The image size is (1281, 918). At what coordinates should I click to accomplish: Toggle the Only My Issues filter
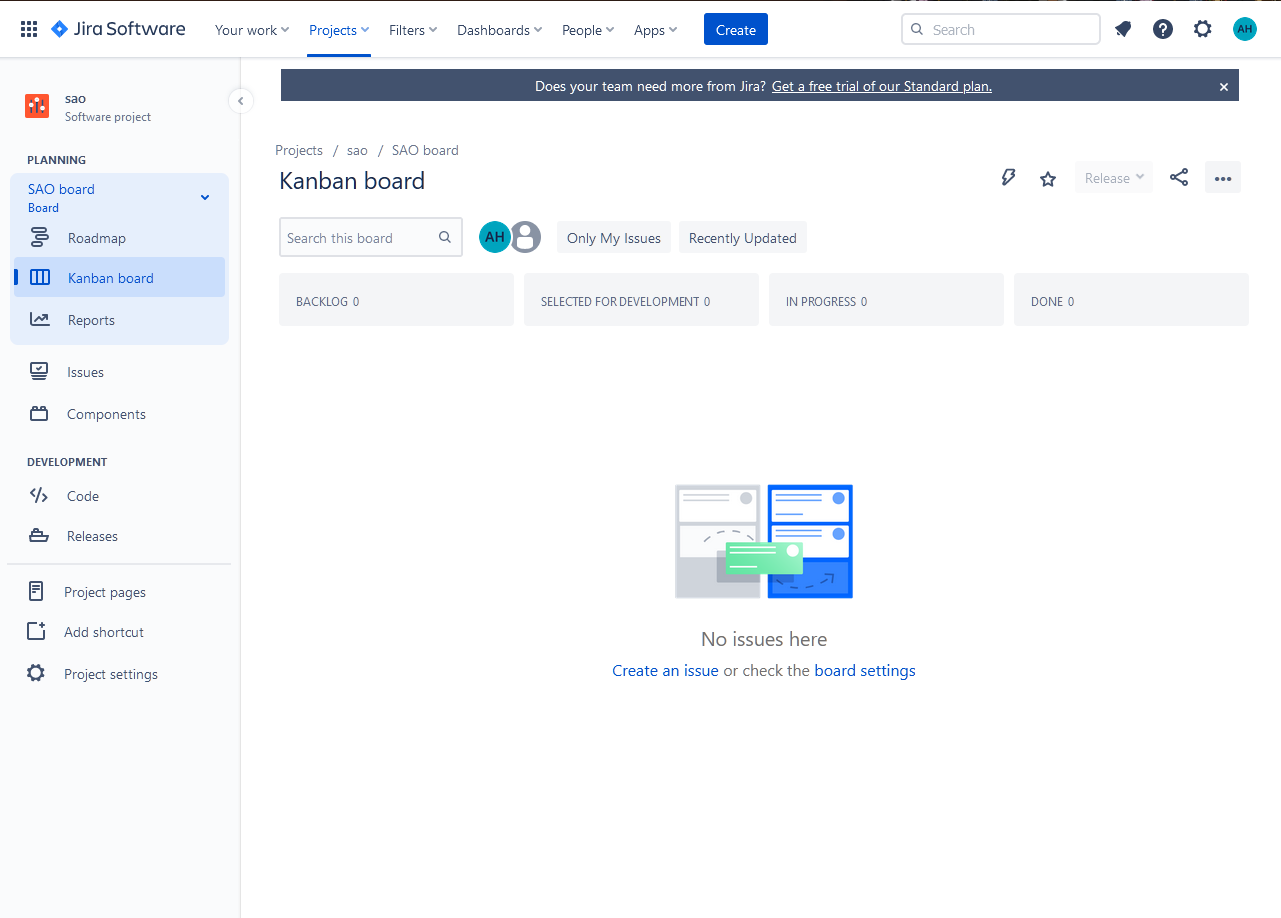(x=613, y=237)
